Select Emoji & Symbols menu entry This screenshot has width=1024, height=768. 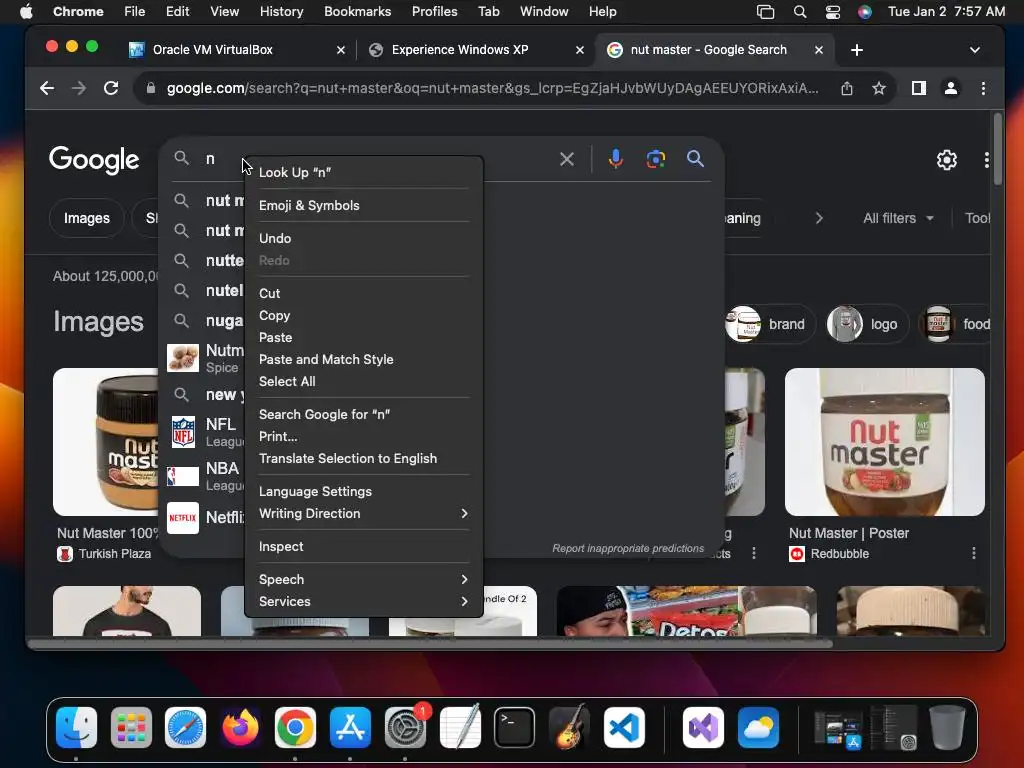(363, 205)
